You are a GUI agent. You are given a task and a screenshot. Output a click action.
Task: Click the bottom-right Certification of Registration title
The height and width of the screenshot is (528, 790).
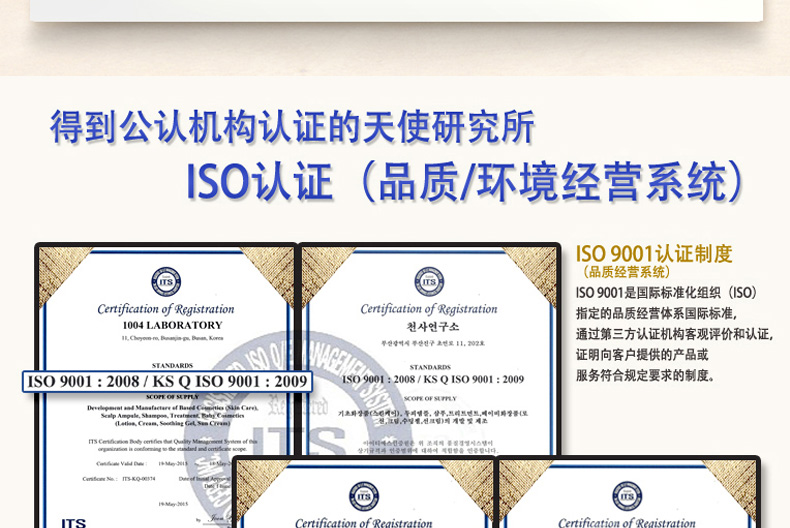[x=627, y=522]
